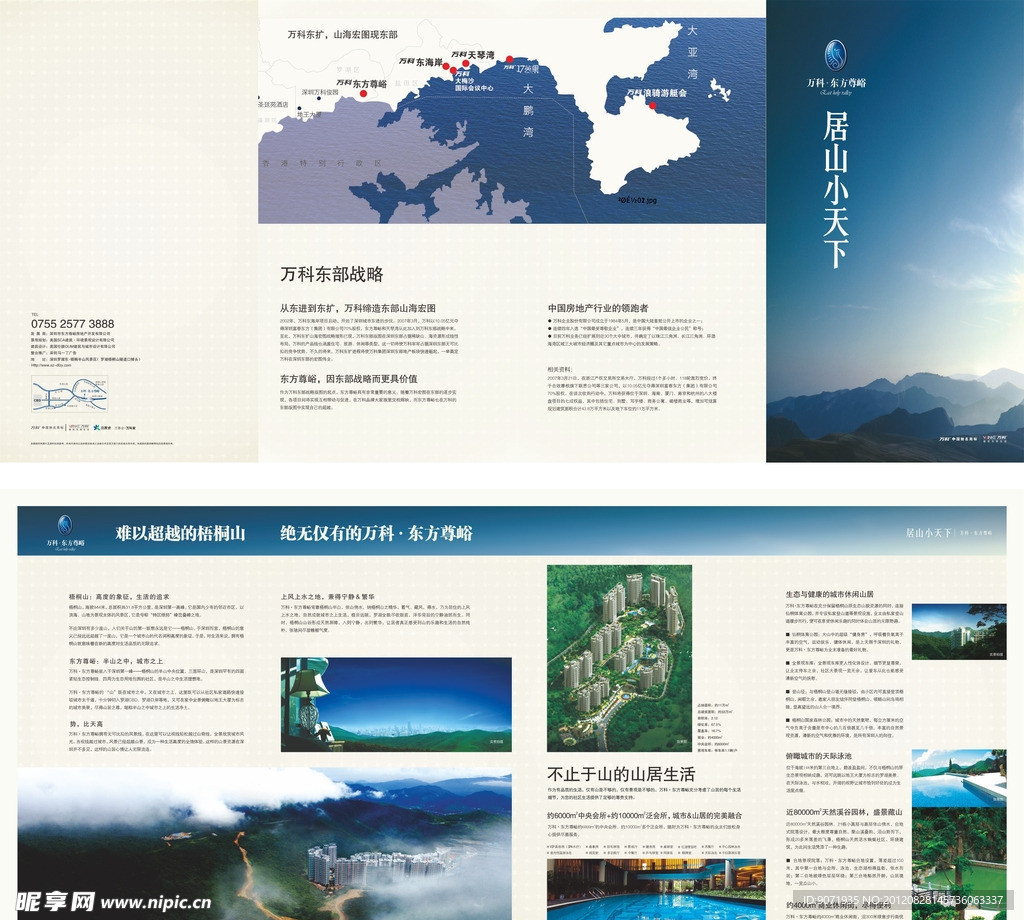1024x920 pixels.
Task: Click the 深圳万科俊园 map label
Action: click(320, 93)
